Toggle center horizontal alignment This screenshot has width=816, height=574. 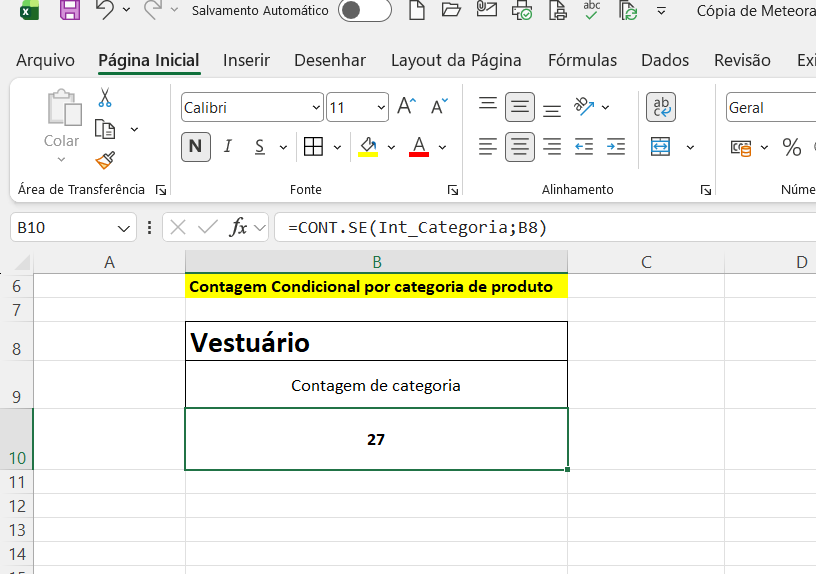[520, 147]
